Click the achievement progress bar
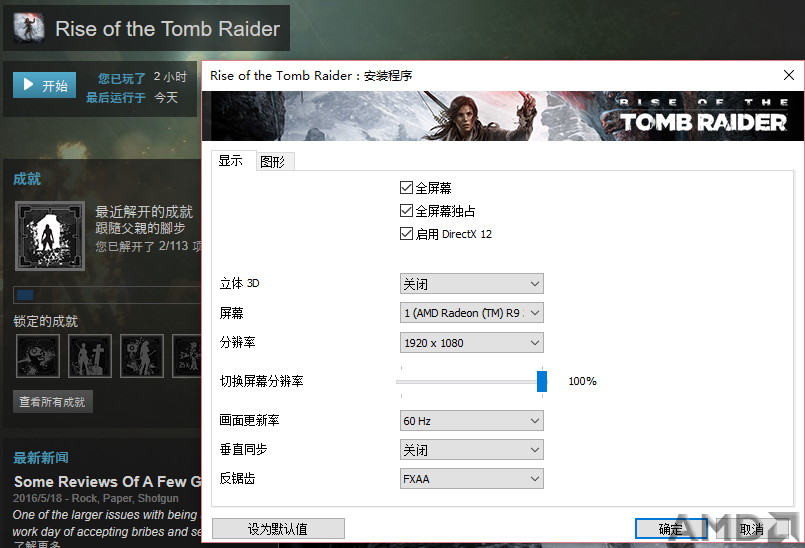805x548 pixels. (107, 295)
